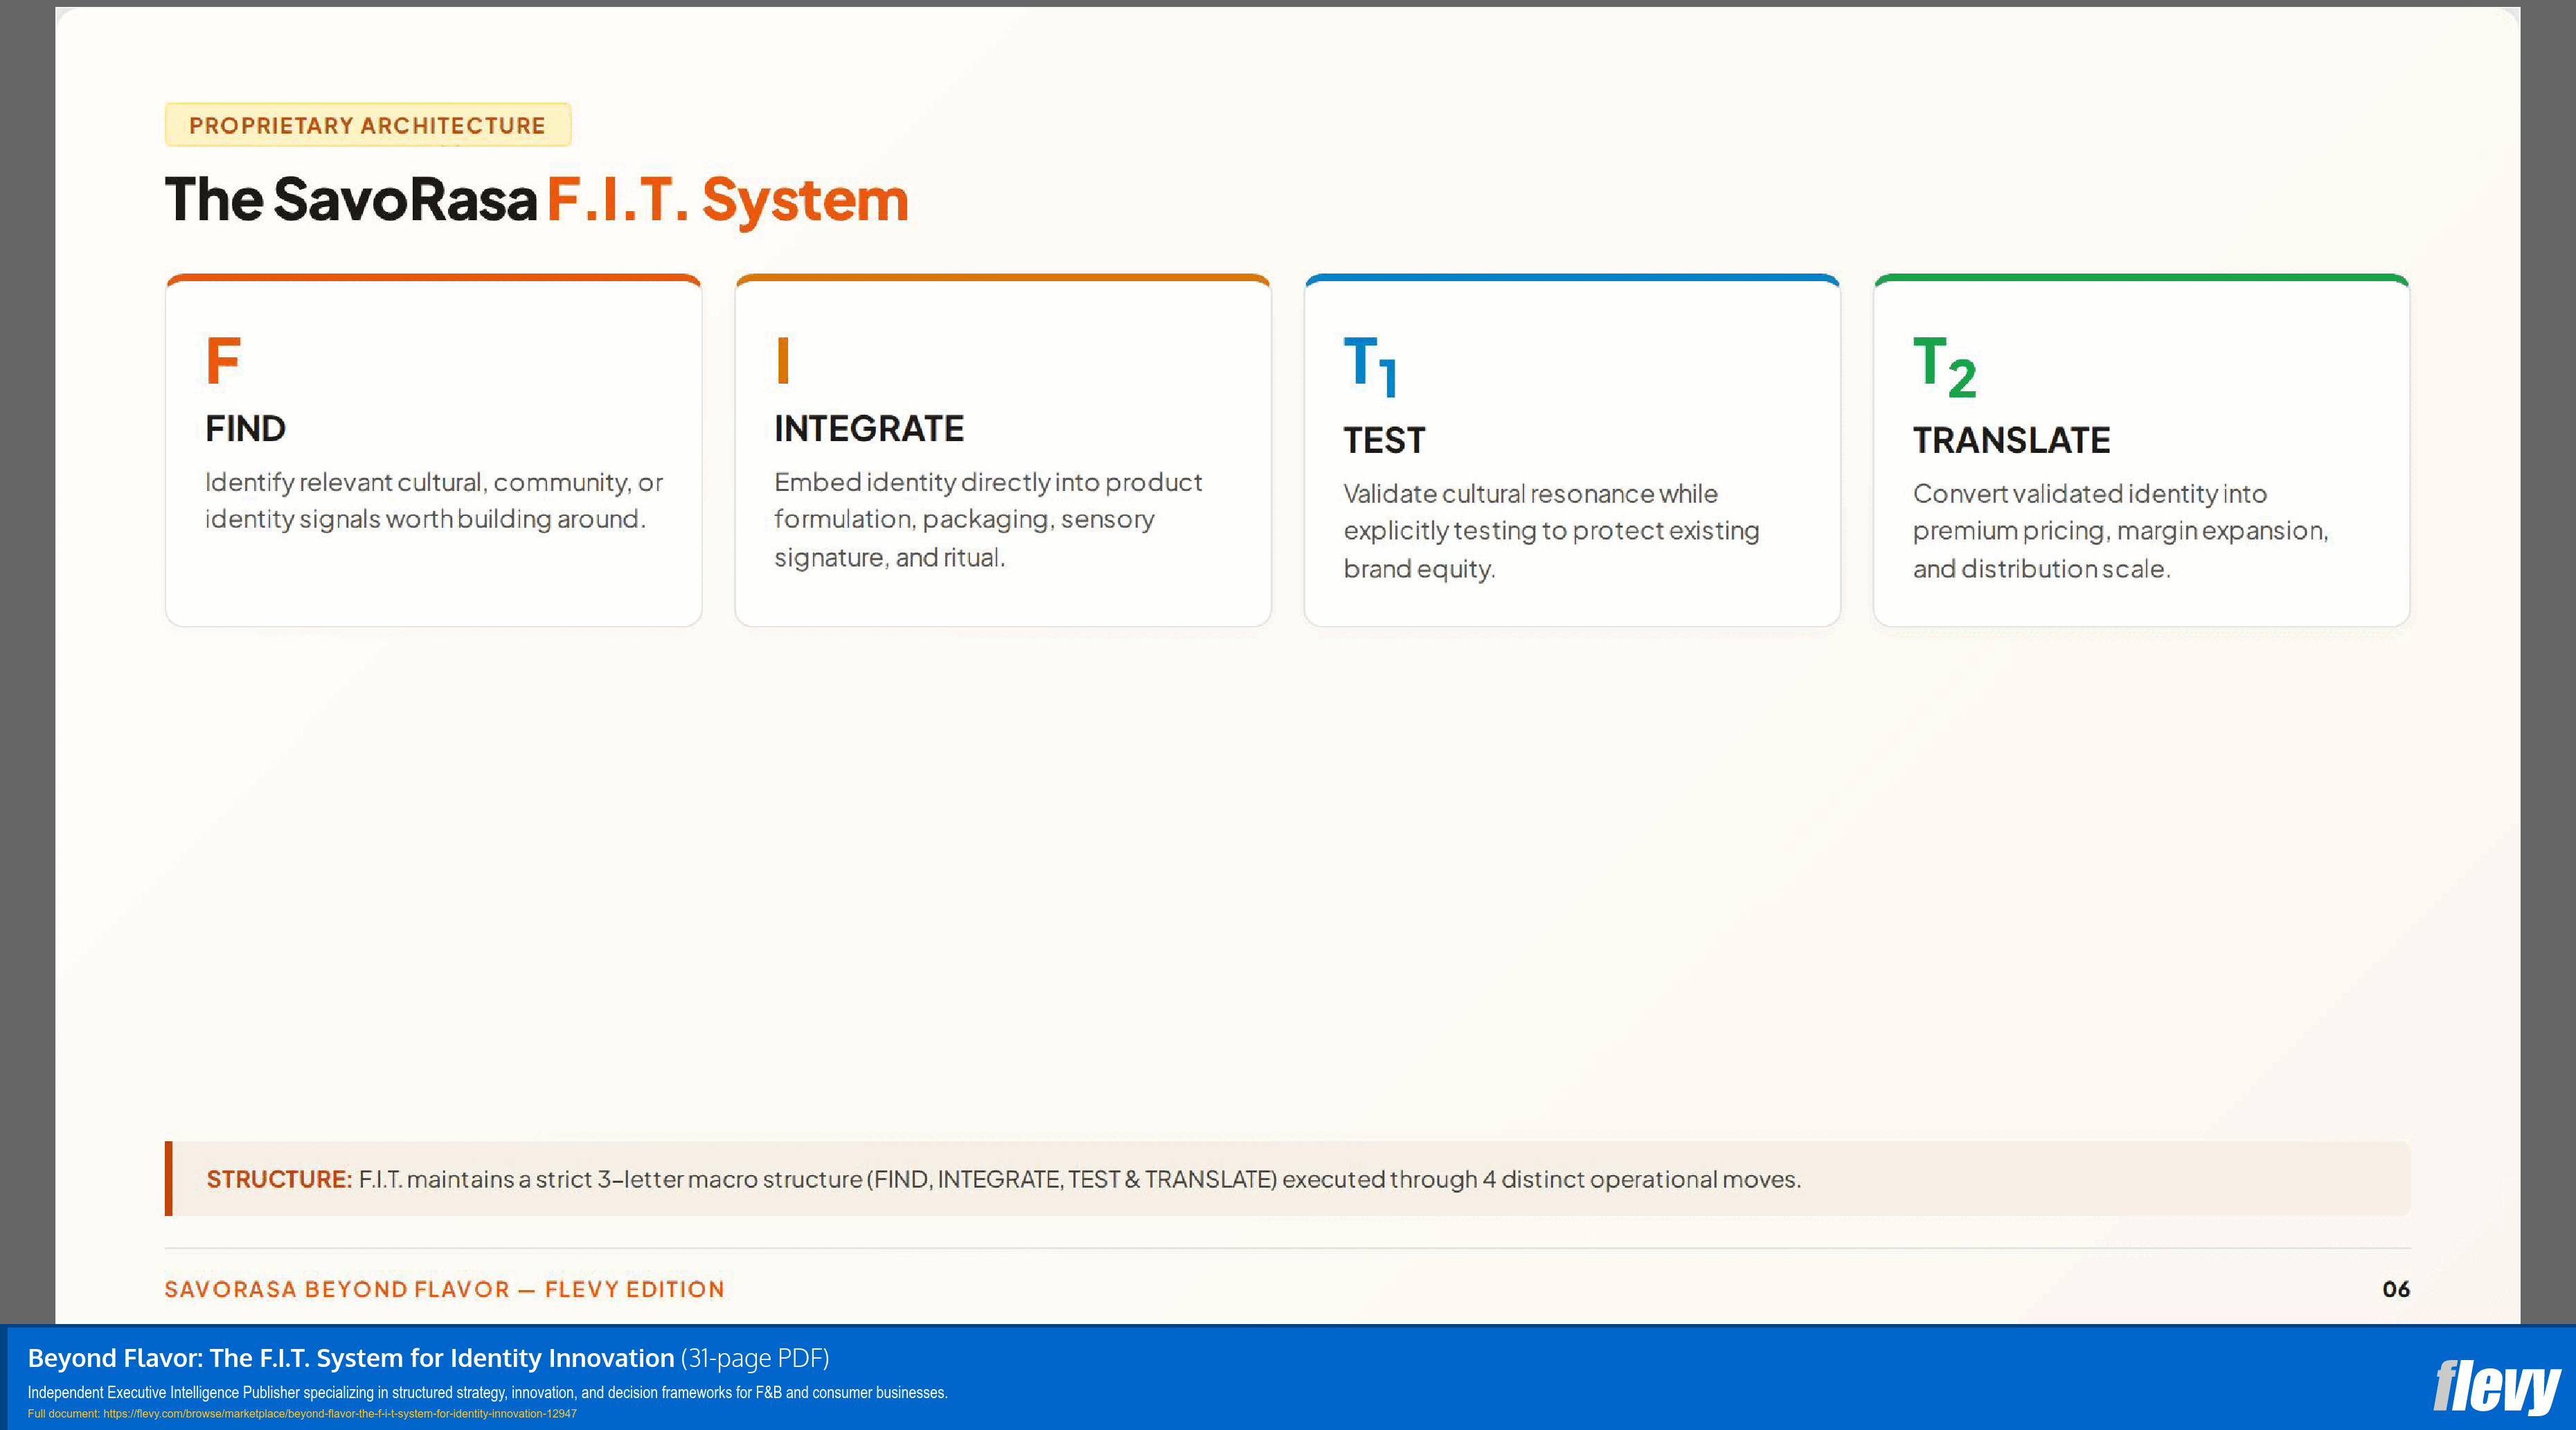Click the INTEGRATE card heading
This screenshot has width=2576, height=1430.
[869, 429]
